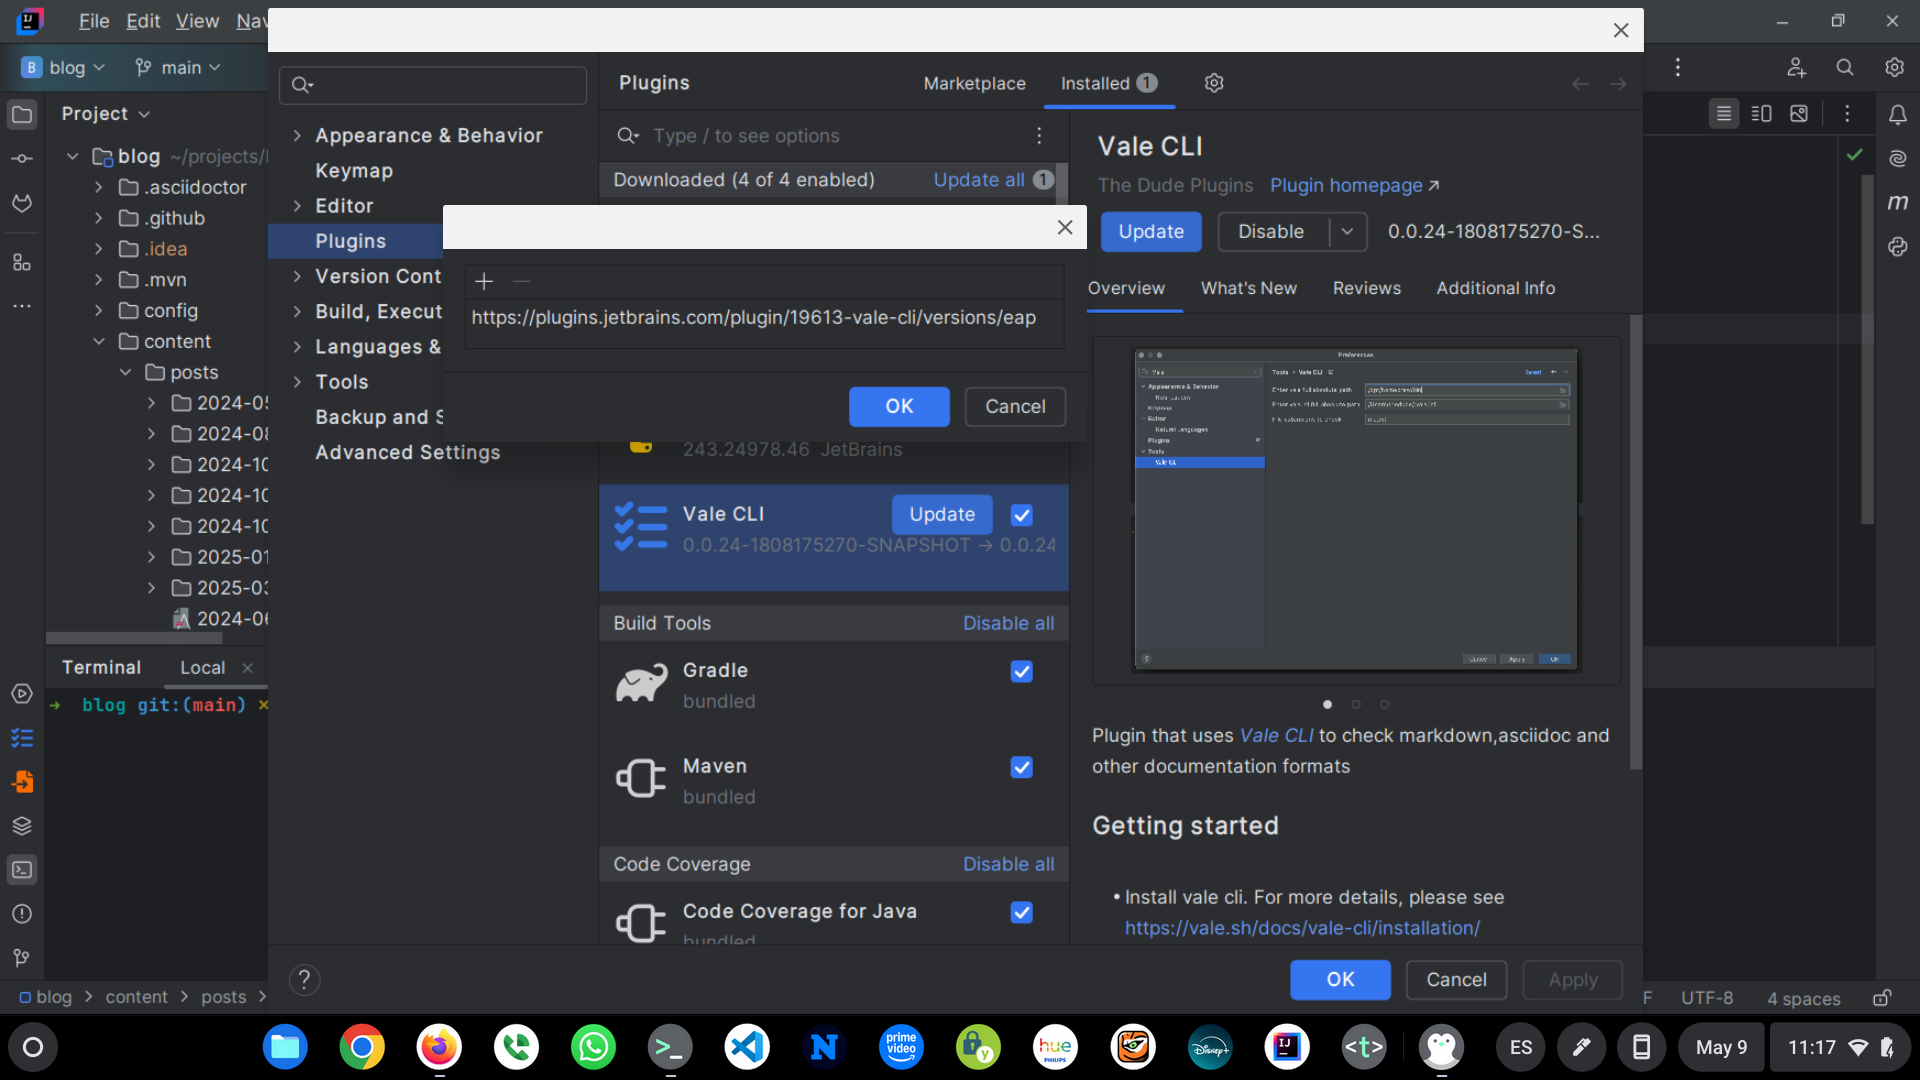Image resolution: width=1920 pixels, height=1080 pixels.
Task: Select the Git branch icon in bottom sidebar
Action: [22, 957]
